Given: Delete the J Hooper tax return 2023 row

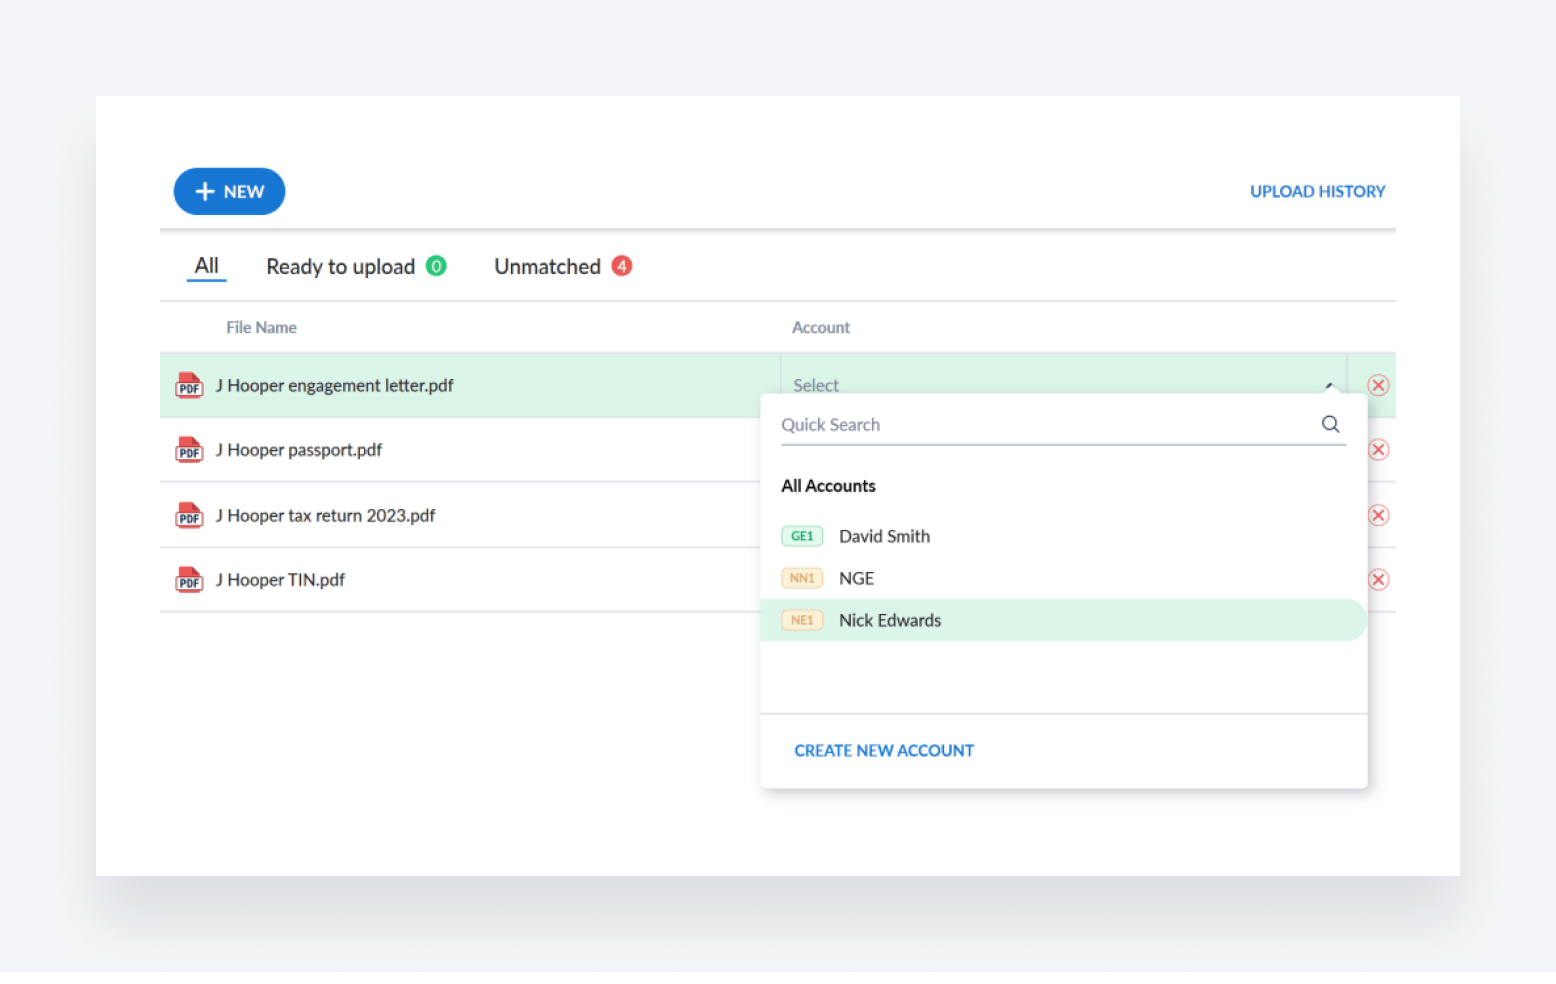Looking at the screenshot, I should (1378, 516).
